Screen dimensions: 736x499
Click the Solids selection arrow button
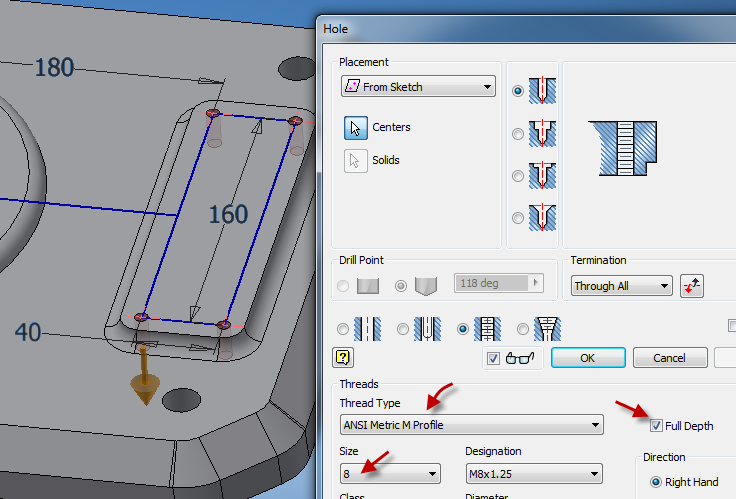click(356, 161)
